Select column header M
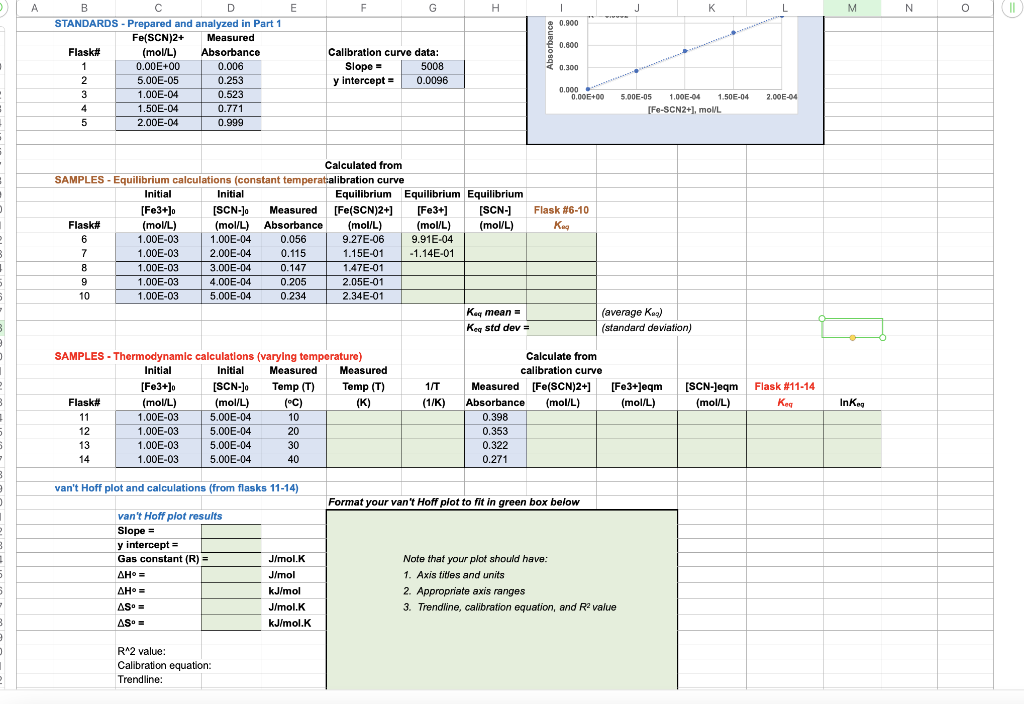Image resolution: width=1024 pixels, height=704 pixels. (852, 8)
